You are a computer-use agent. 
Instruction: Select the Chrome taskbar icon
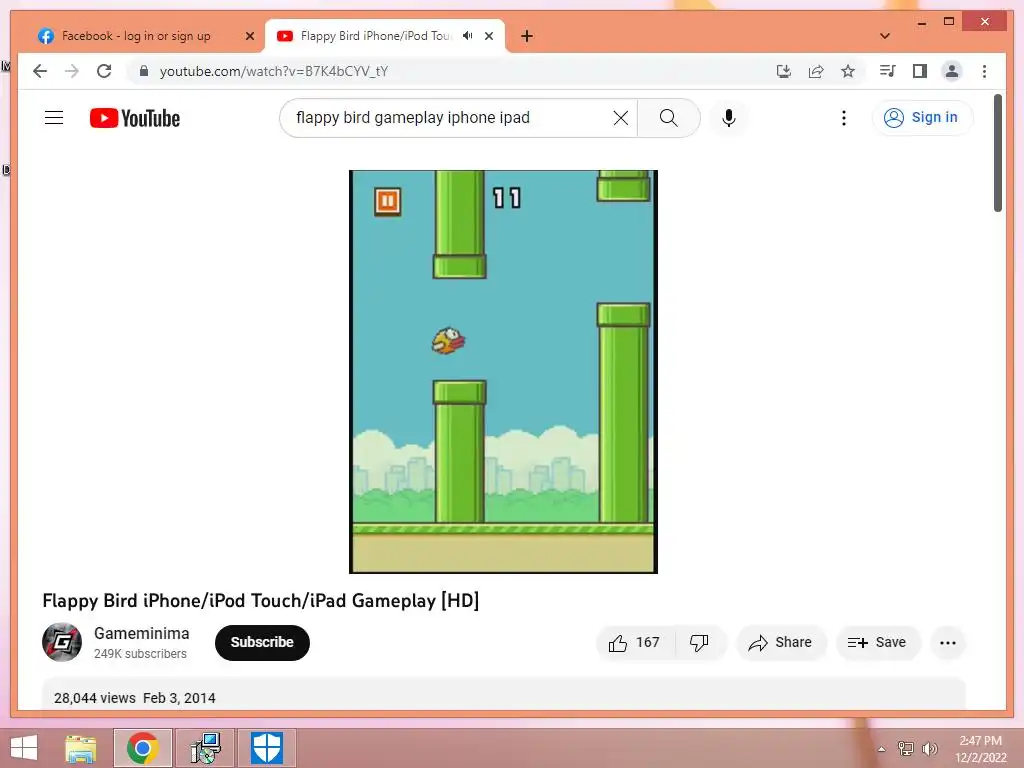(142, 748)
